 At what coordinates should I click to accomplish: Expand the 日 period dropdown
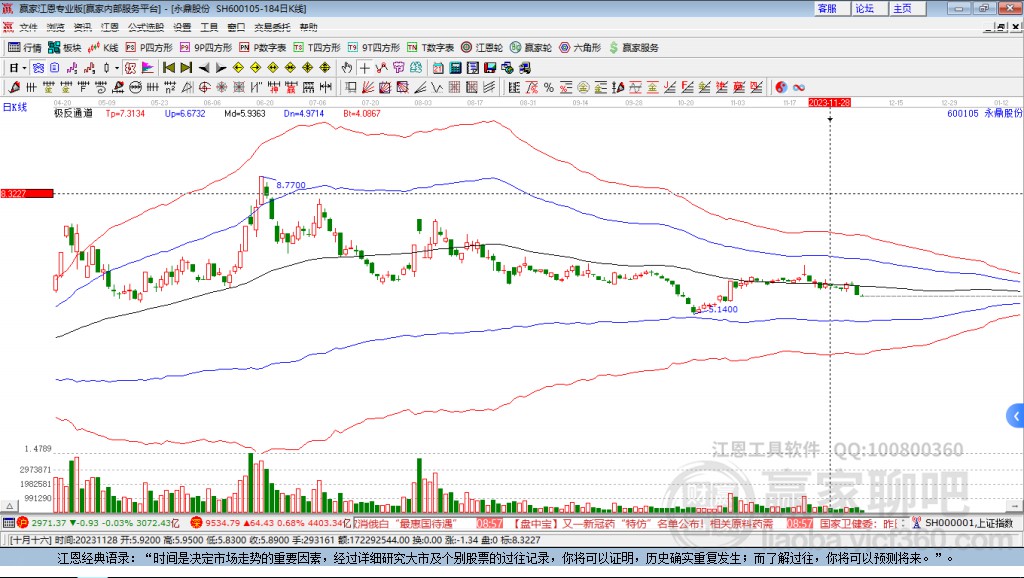[24, 68]
